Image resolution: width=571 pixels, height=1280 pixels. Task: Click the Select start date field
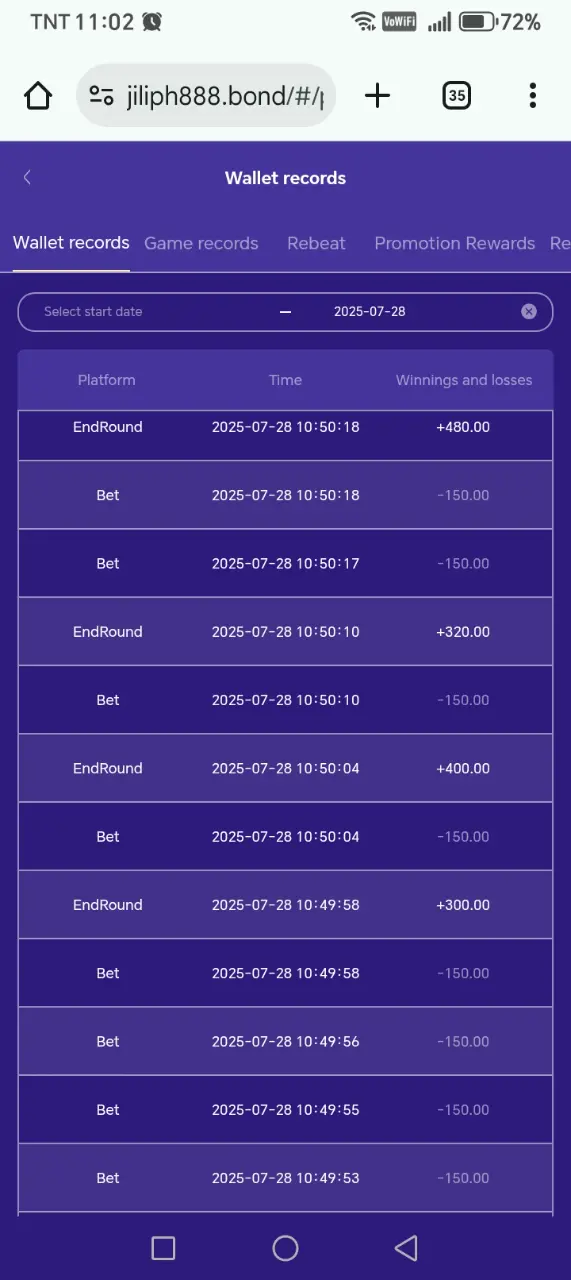tap(93, 311)
